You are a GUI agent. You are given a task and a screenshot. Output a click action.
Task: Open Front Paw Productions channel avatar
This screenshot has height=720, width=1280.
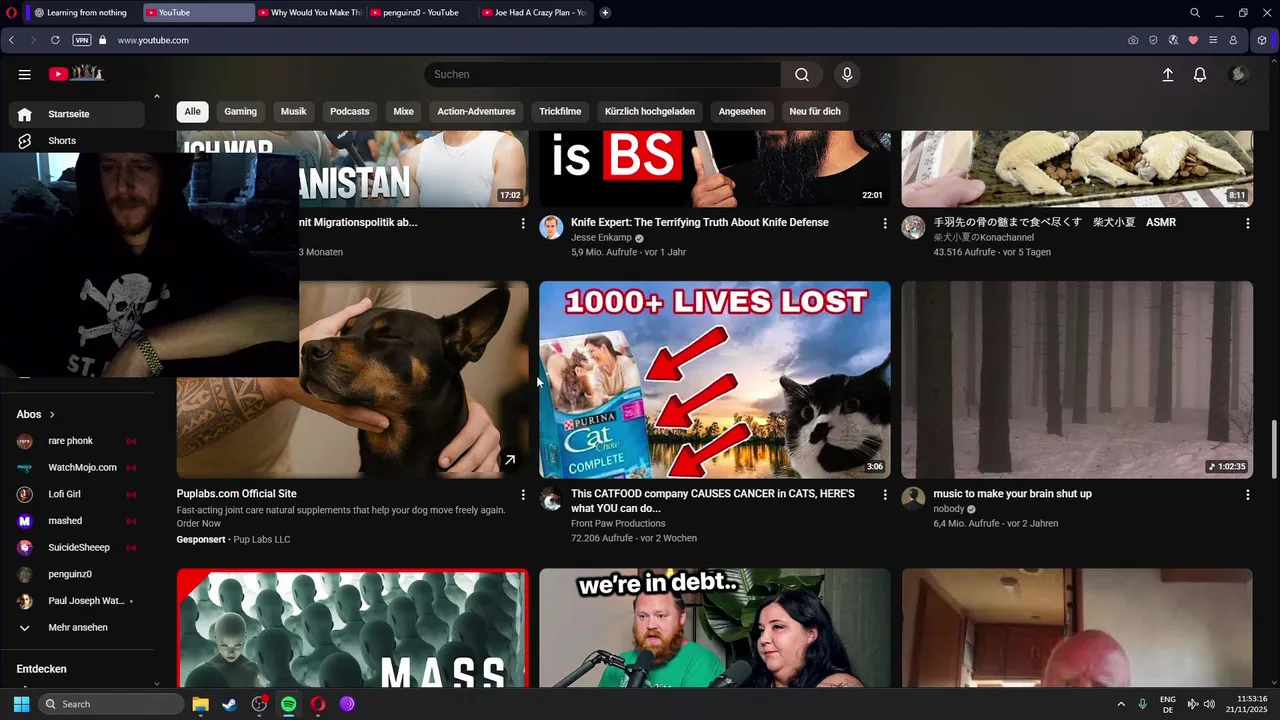coord(551,498)
